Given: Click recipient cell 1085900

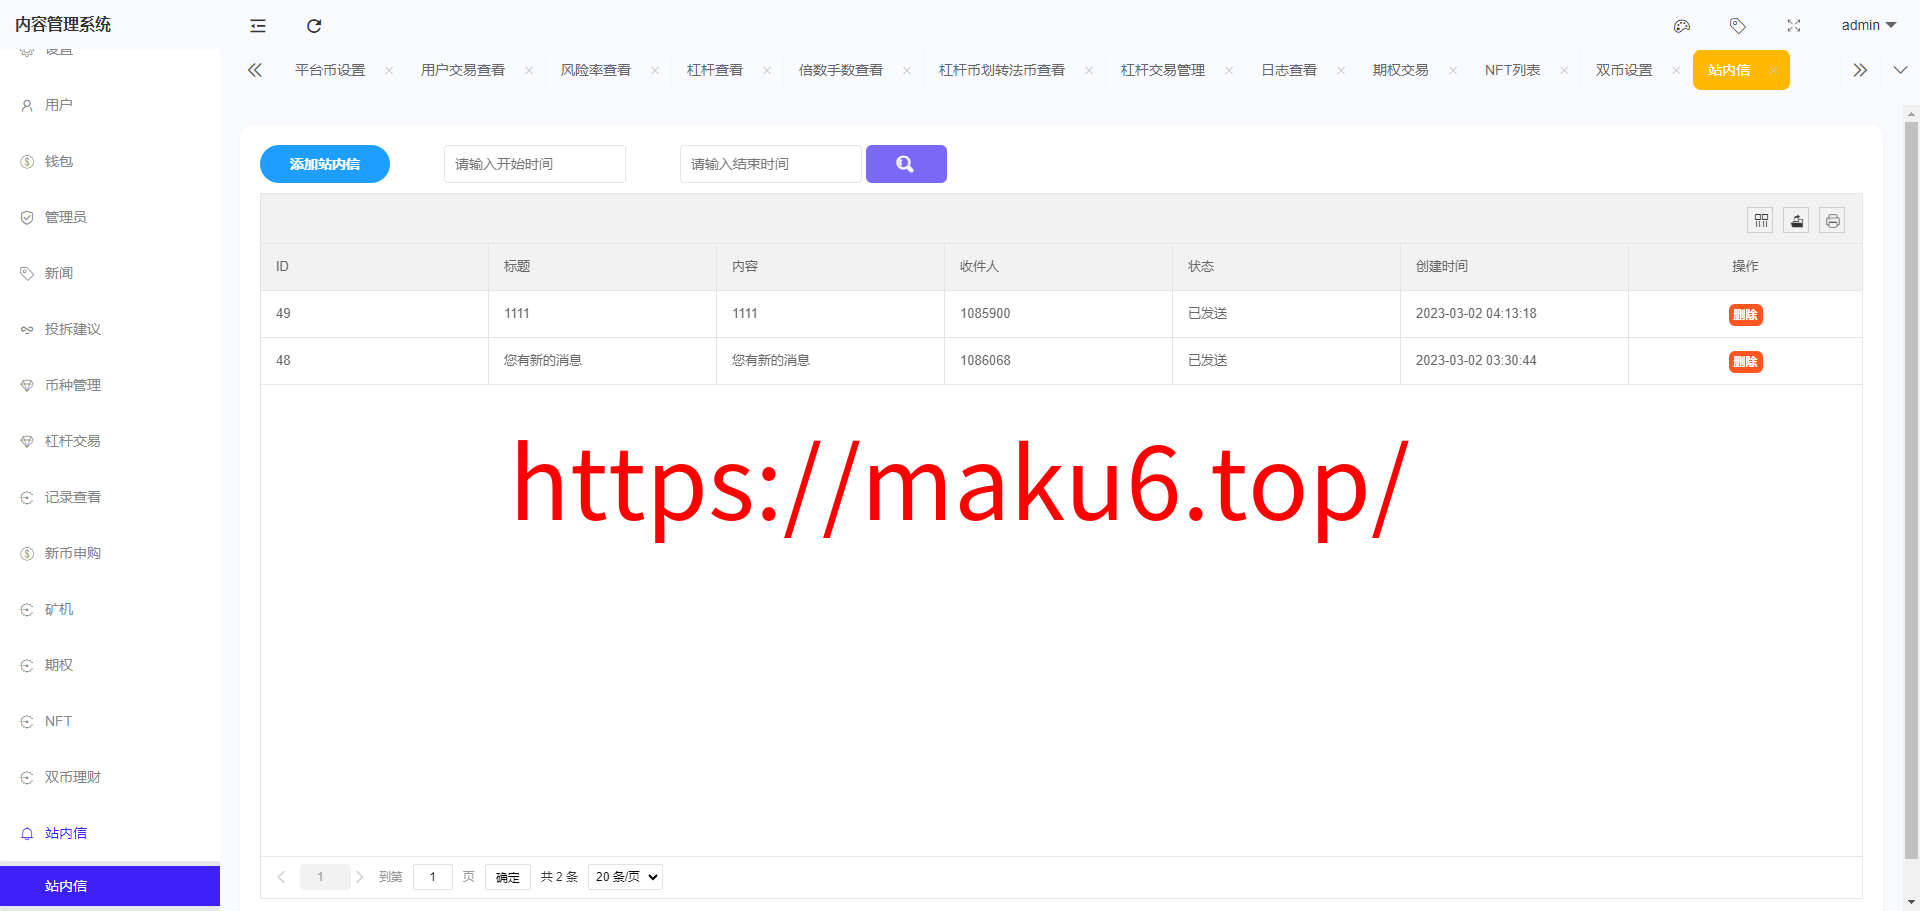Looking at the screenshot, I should pyautogui.click(x=1058, y=314).
